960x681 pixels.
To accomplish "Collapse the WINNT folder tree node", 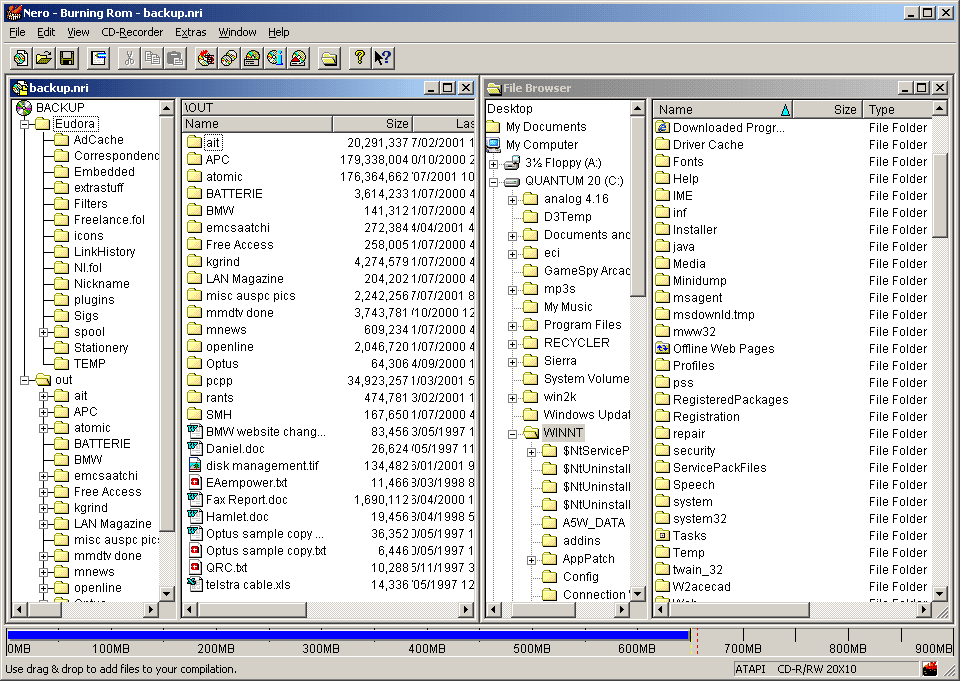I will 512,433.
